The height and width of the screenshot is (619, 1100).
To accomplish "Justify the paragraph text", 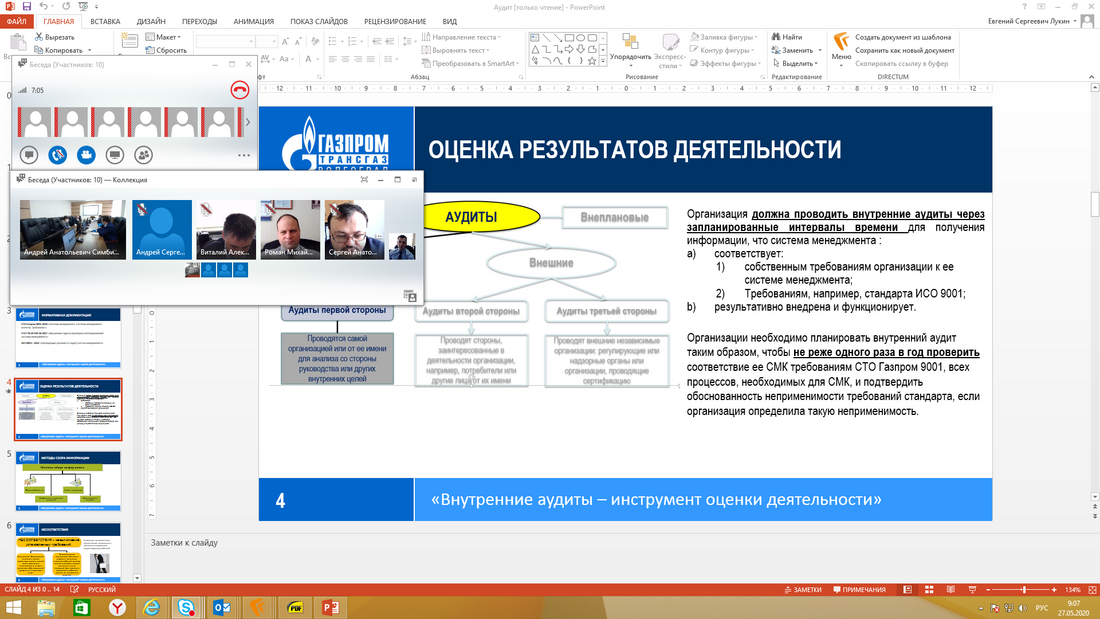I will 370,60.
